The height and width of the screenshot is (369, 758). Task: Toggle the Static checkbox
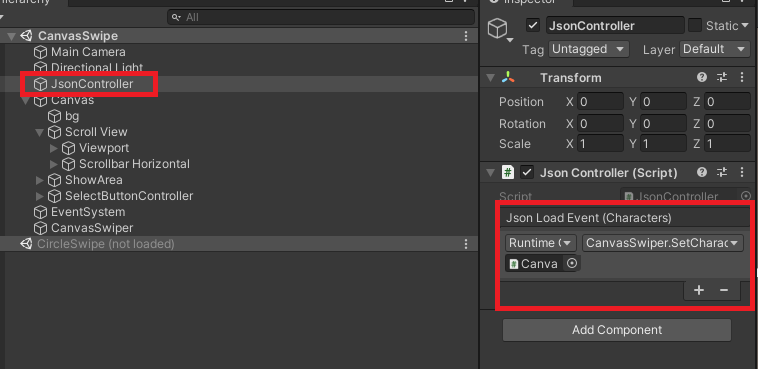[695, 26]
